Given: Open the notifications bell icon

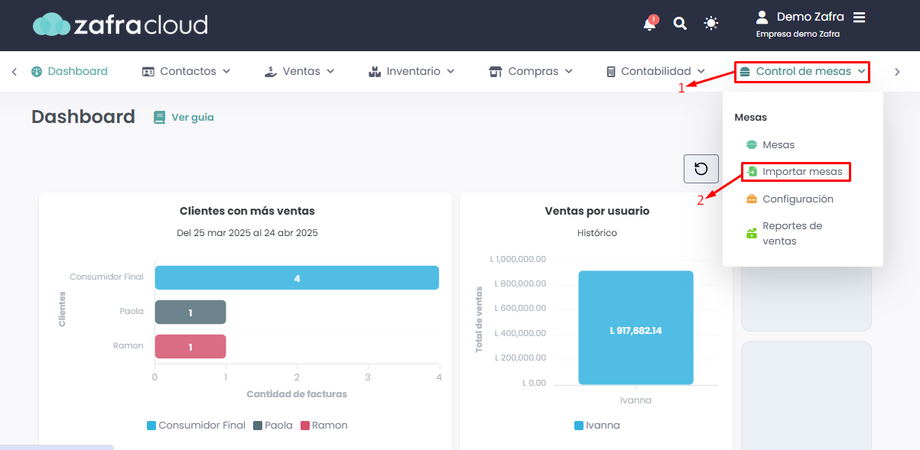Looking at the screenshot, I should pos(650,24).
